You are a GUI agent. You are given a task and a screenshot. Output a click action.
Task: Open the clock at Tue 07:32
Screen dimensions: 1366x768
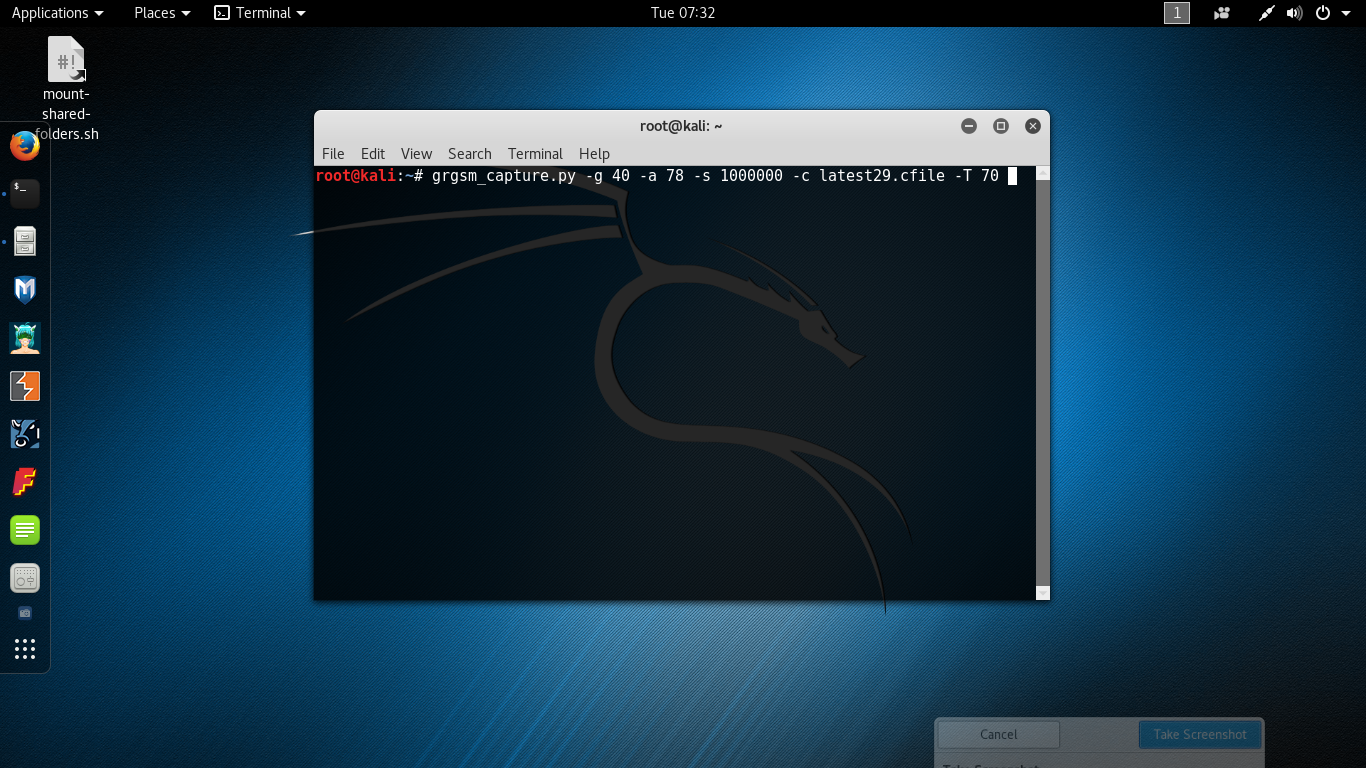tap(682, 13)
